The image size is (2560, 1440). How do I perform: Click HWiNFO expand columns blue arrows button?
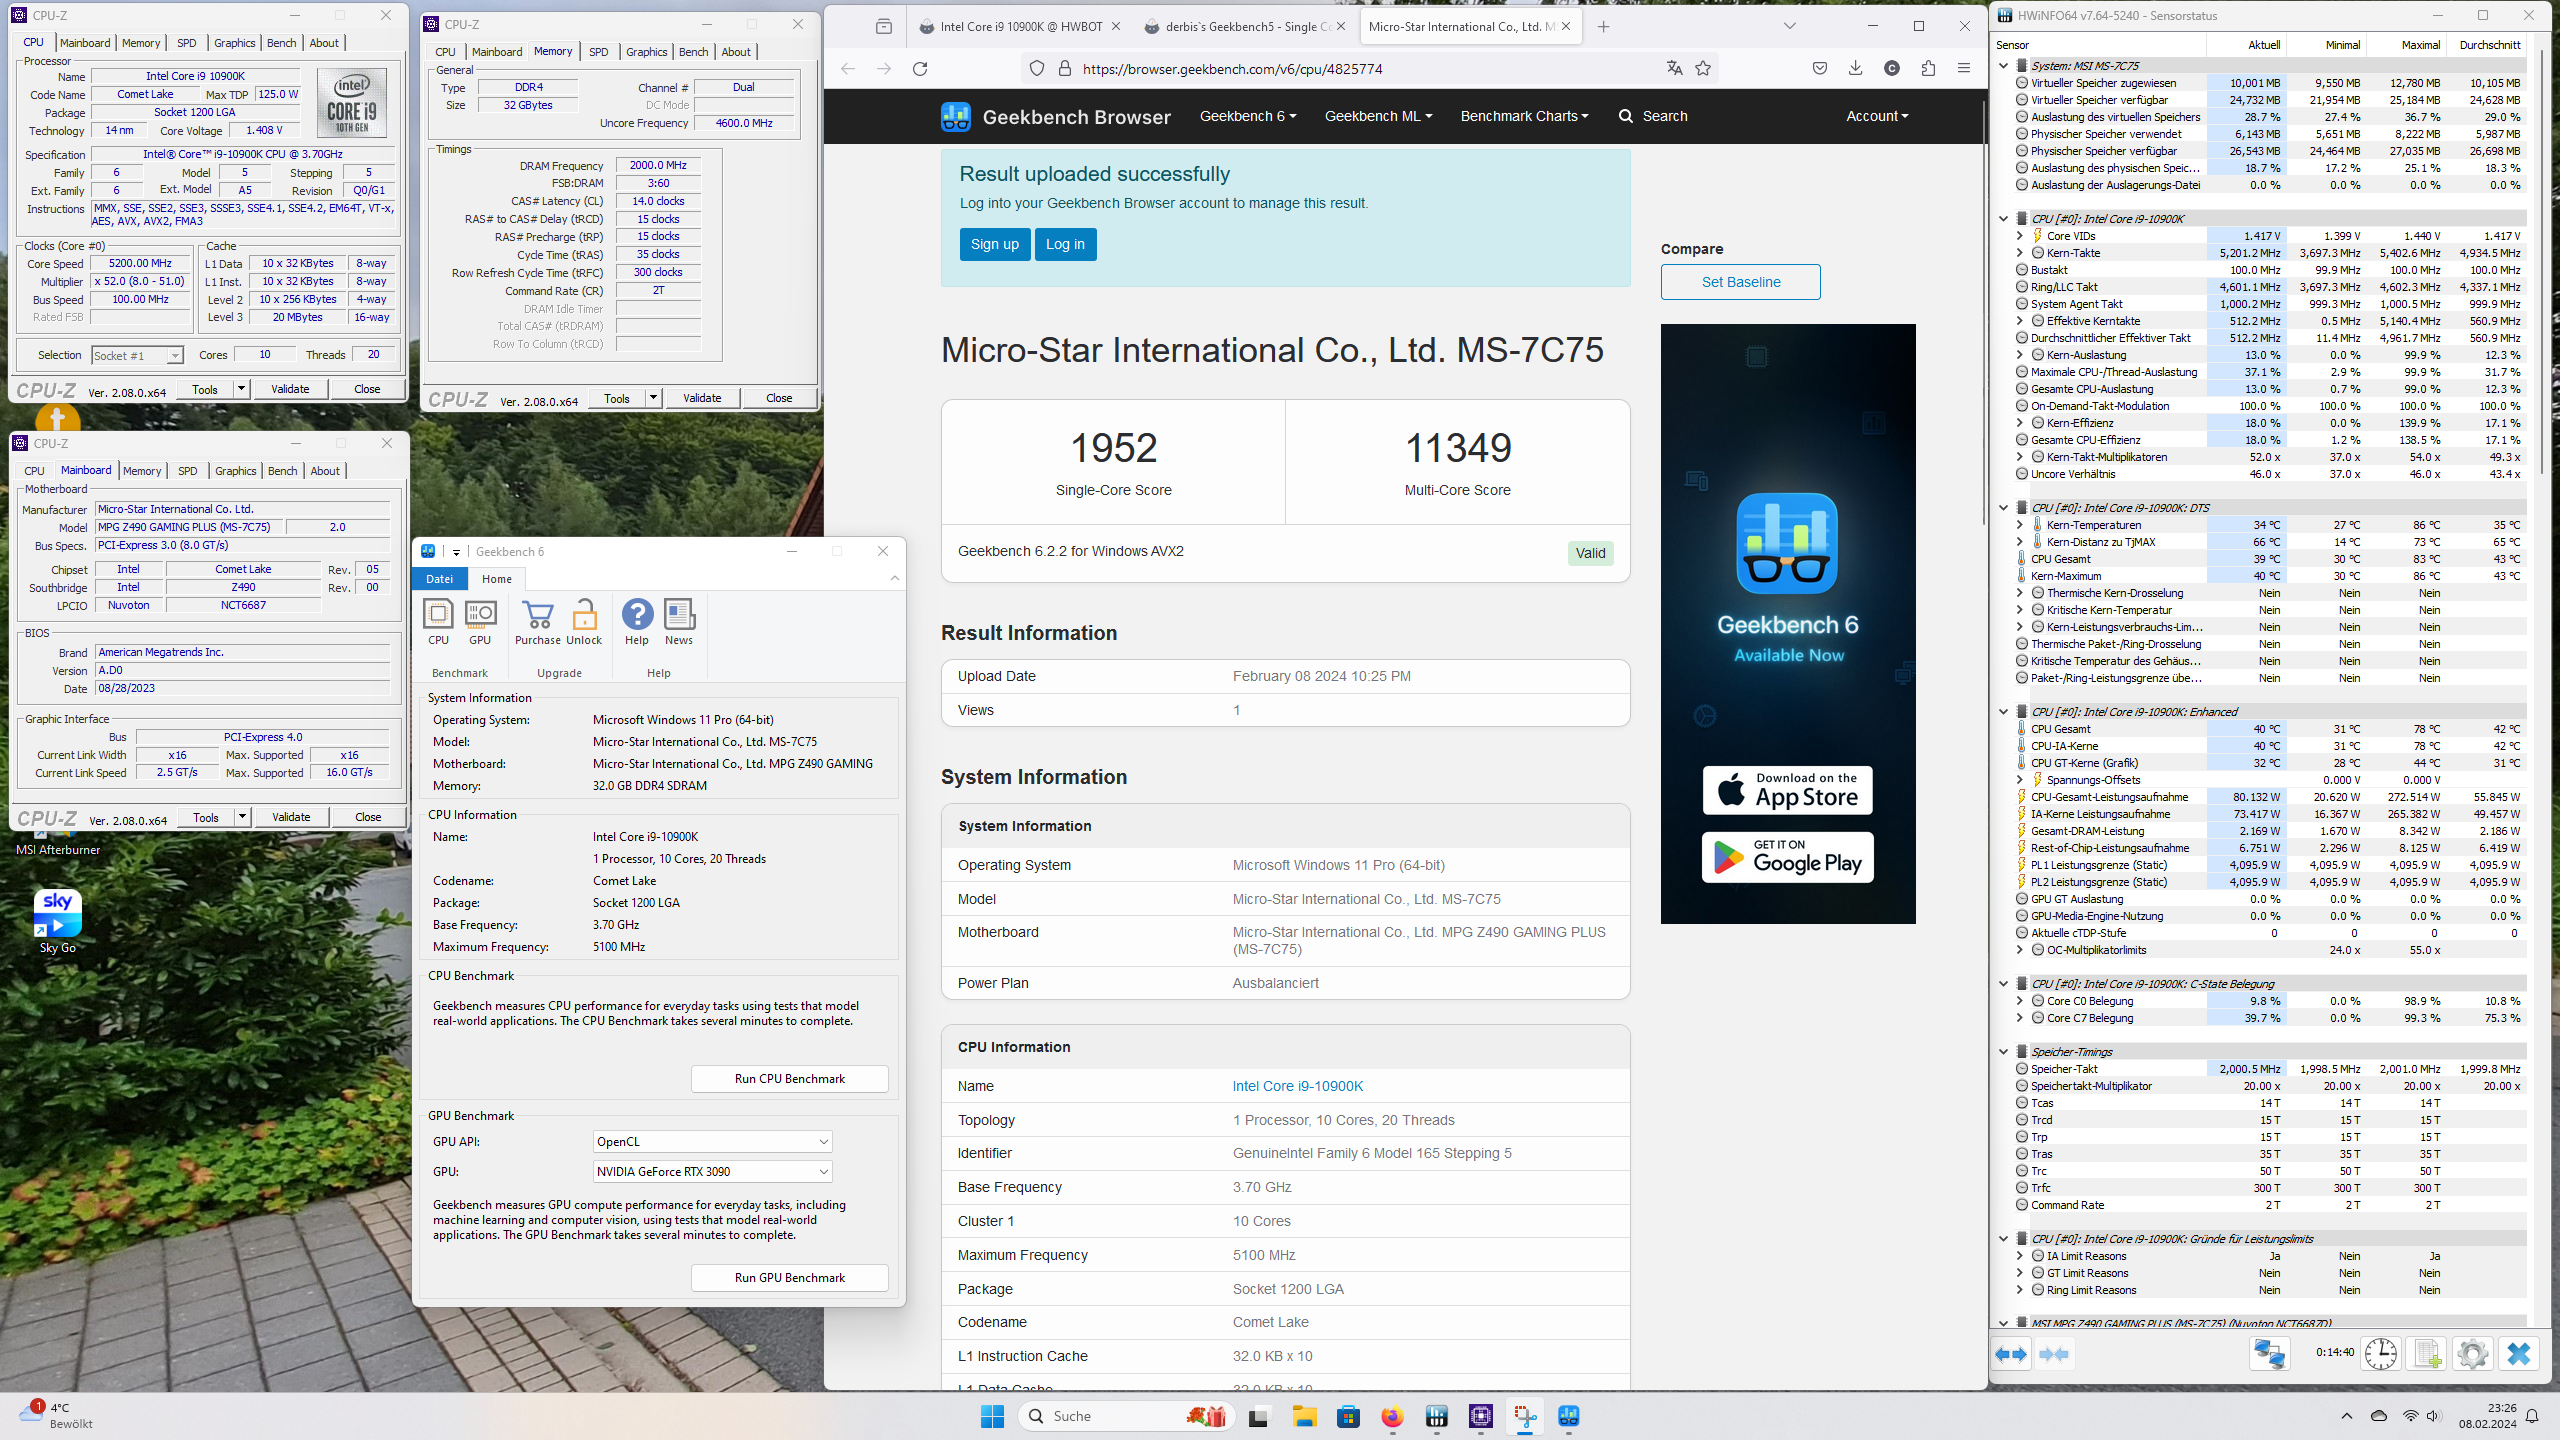(2011, 1354)
